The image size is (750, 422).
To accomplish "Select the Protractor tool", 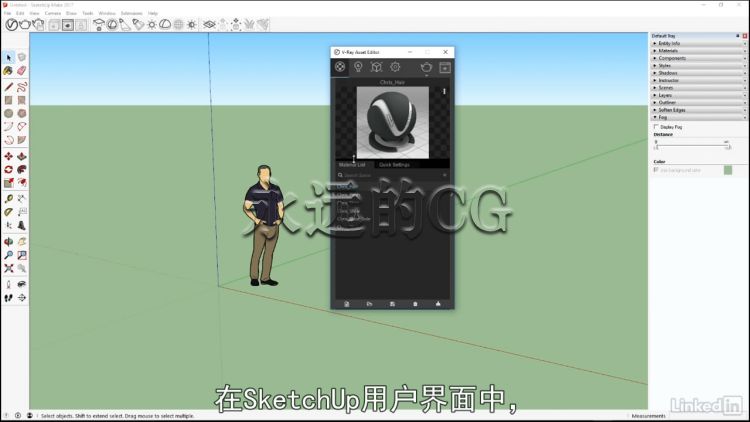I will 9,212.
